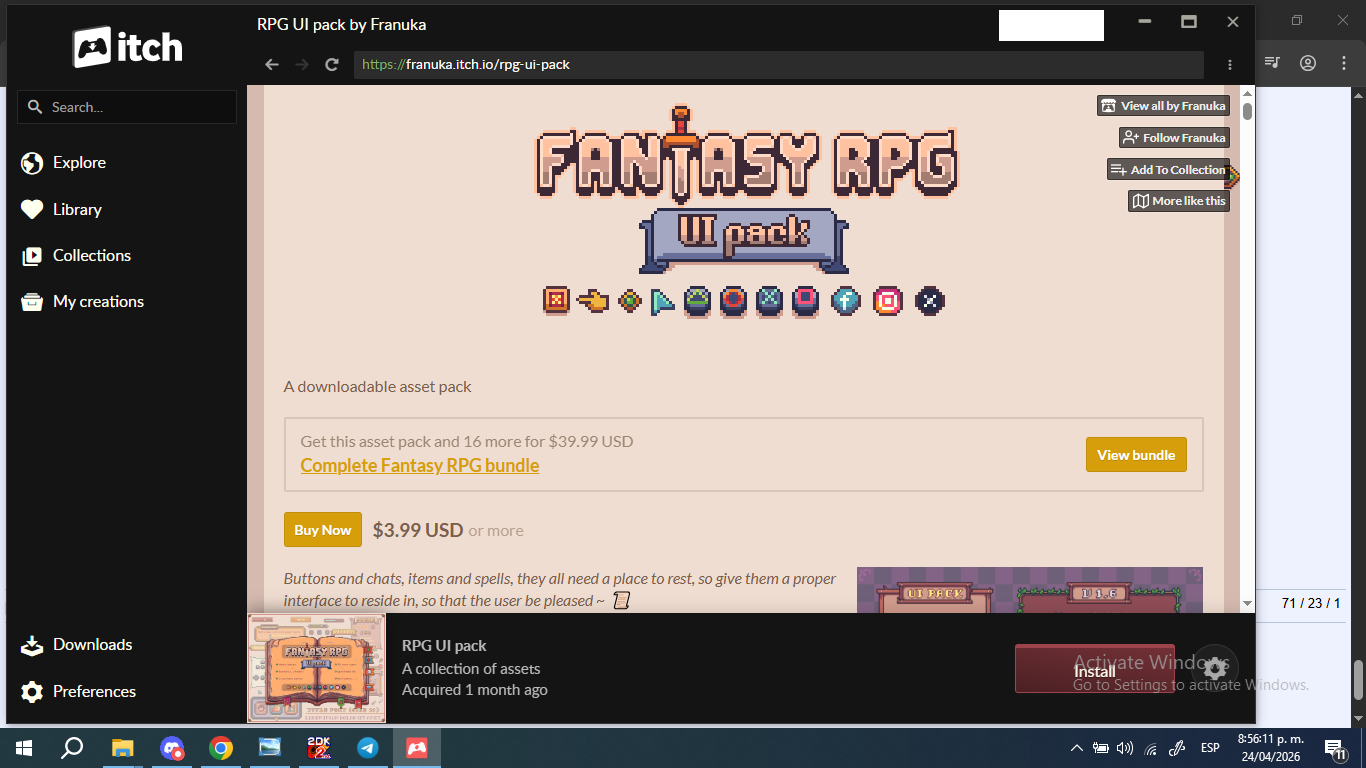
Task: Click the restore button of the background Chrome window
Action: tap(1297, 20)
